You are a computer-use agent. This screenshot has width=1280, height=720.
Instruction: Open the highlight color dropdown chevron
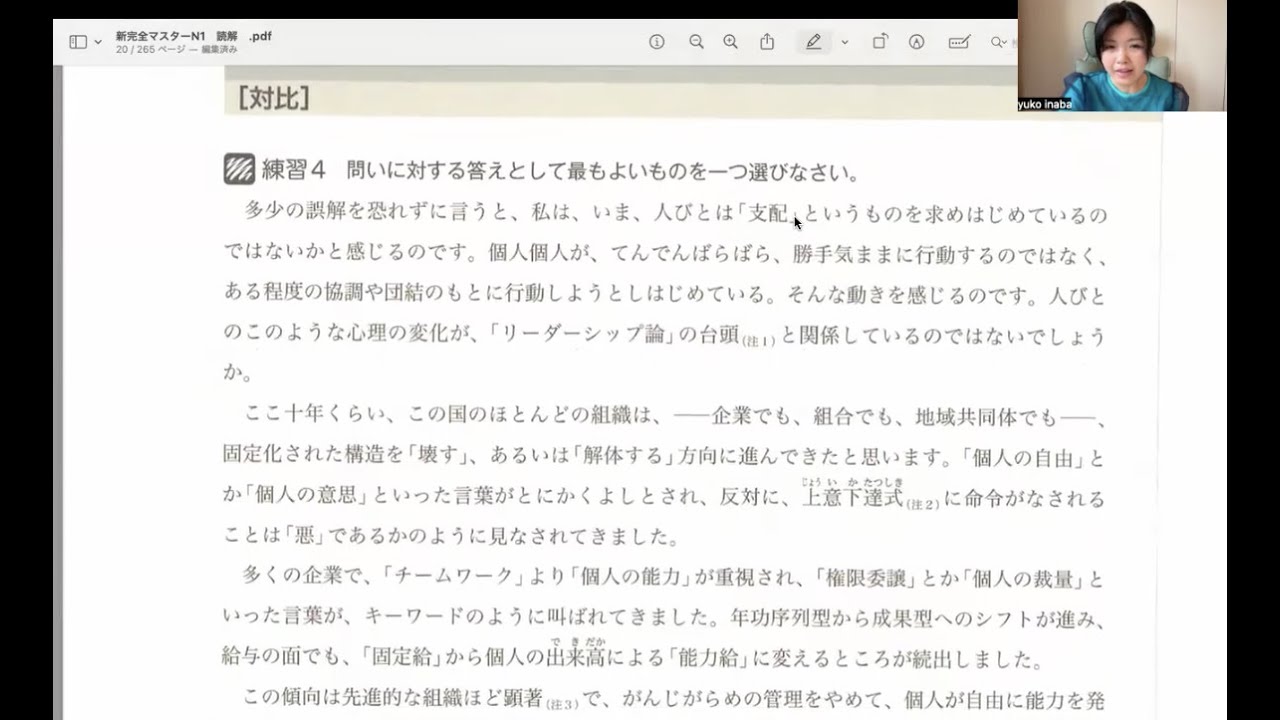pyautogui.click(x=845, y=43)
